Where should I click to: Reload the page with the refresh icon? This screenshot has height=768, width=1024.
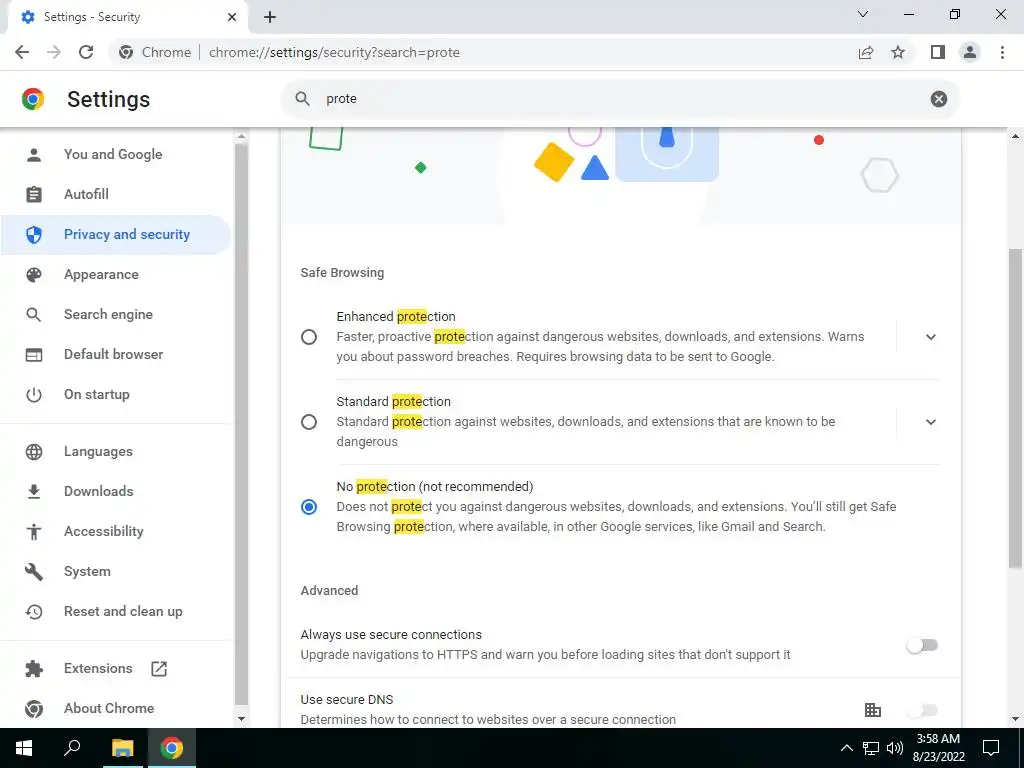point(86,52)
